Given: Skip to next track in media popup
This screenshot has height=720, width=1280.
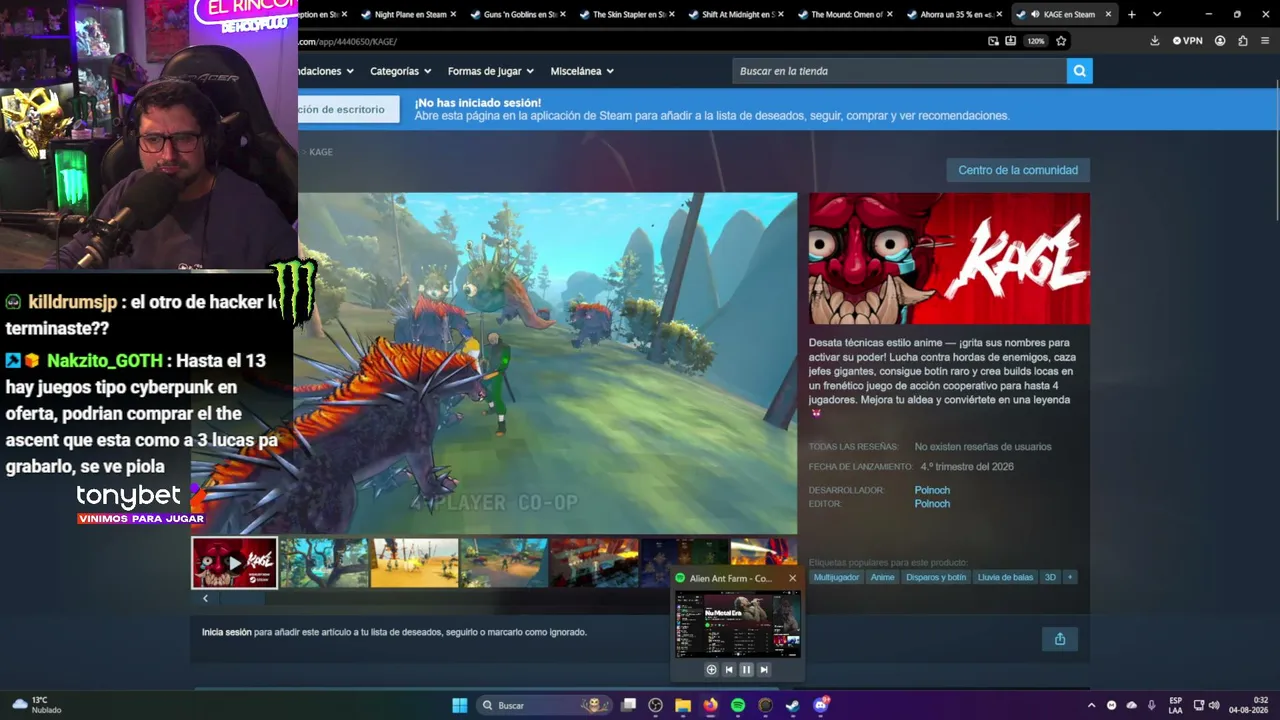Looking at the screenshot, I should click(x=764, y=670).
